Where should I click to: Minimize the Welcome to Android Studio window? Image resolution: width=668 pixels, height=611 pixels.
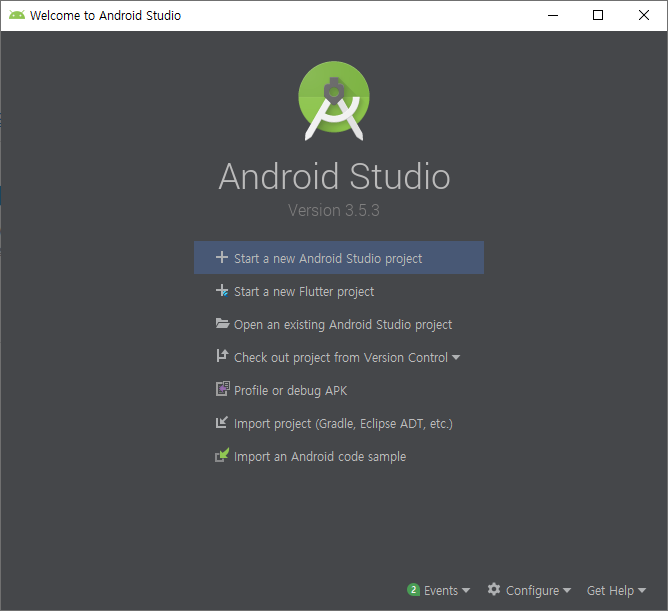[553, 15]
